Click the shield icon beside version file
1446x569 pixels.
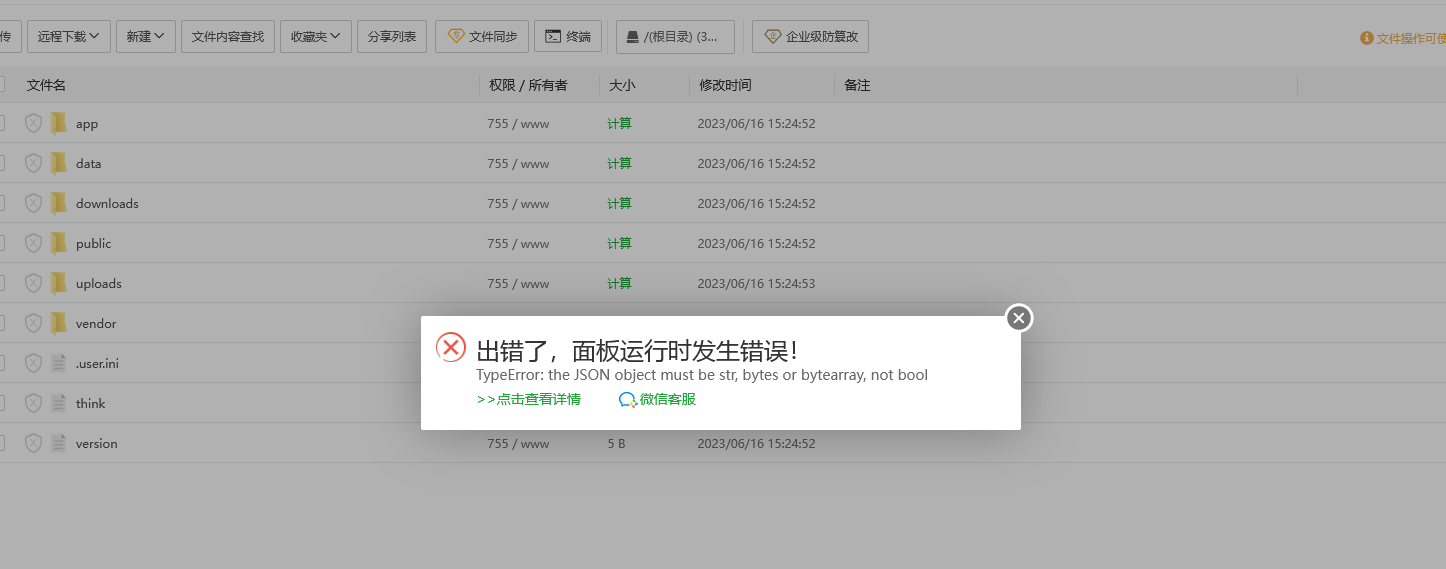coord(33,443)
